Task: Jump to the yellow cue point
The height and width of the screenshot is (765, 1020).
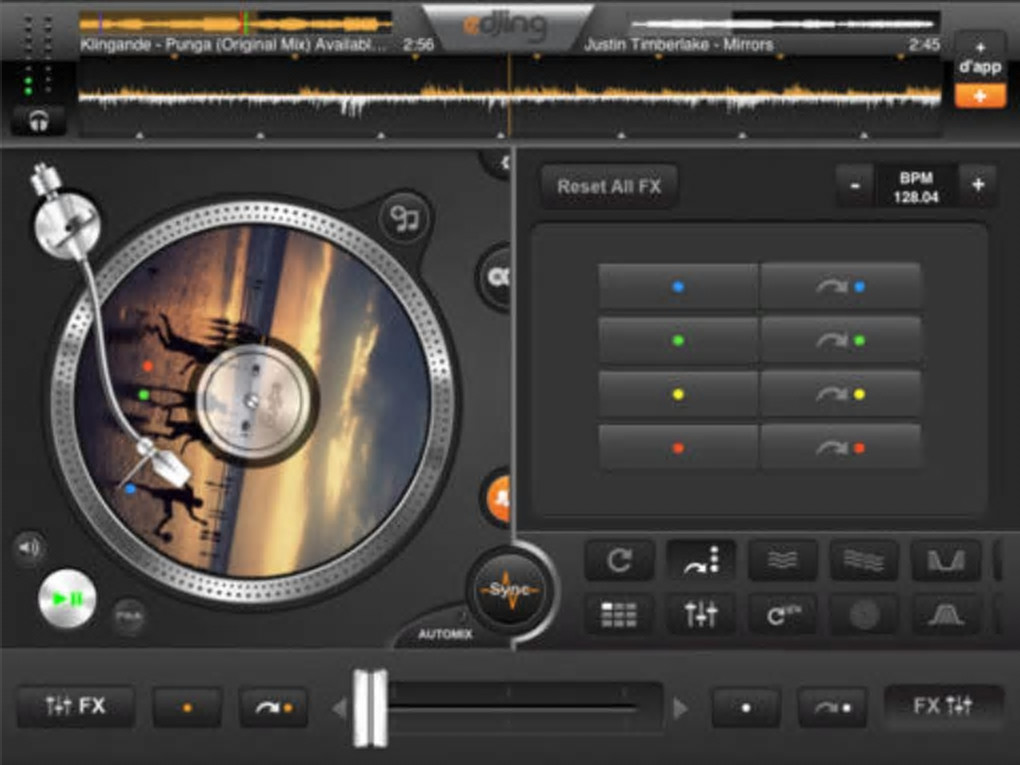Action: point(840,394)
